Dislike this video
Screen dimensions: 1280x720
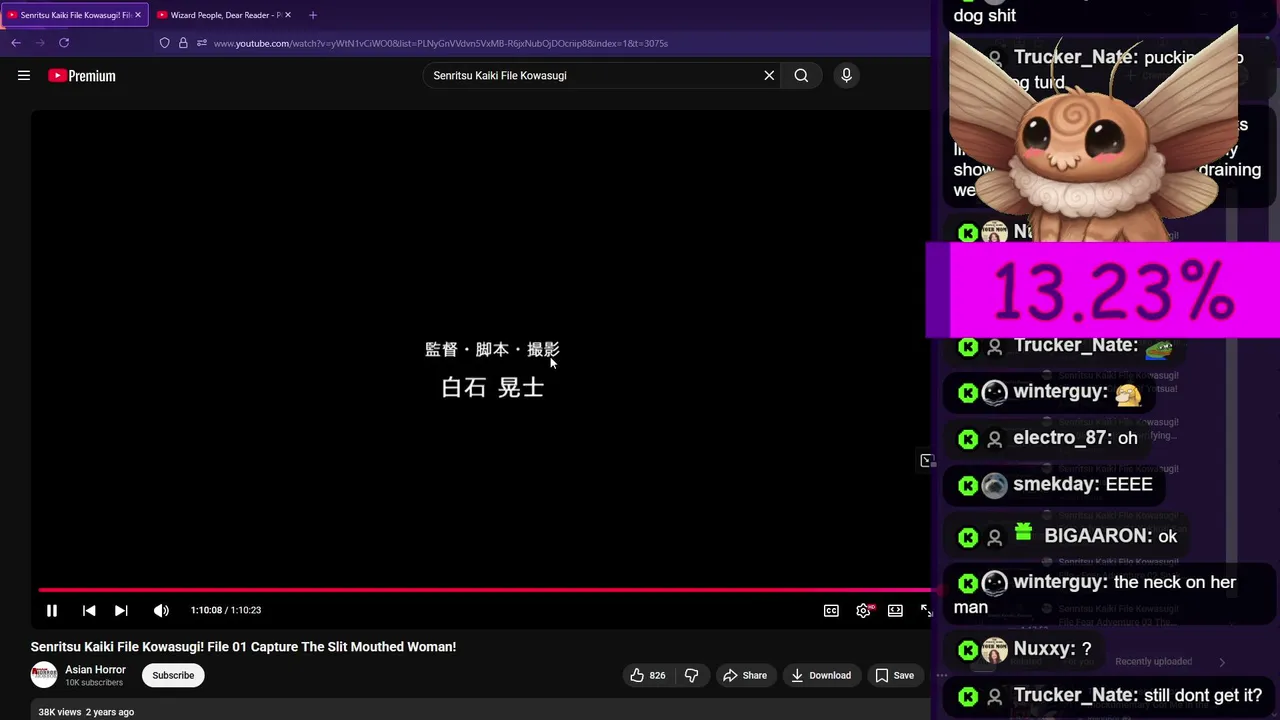tap(691, 675)
